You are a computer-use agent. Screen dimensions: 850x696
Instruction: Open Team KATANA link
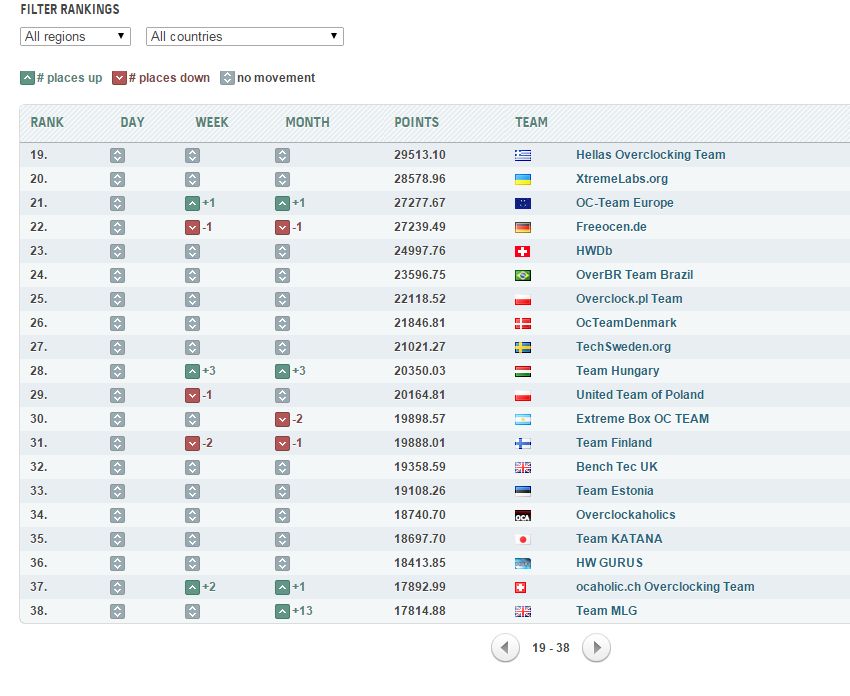coord(619,539)
